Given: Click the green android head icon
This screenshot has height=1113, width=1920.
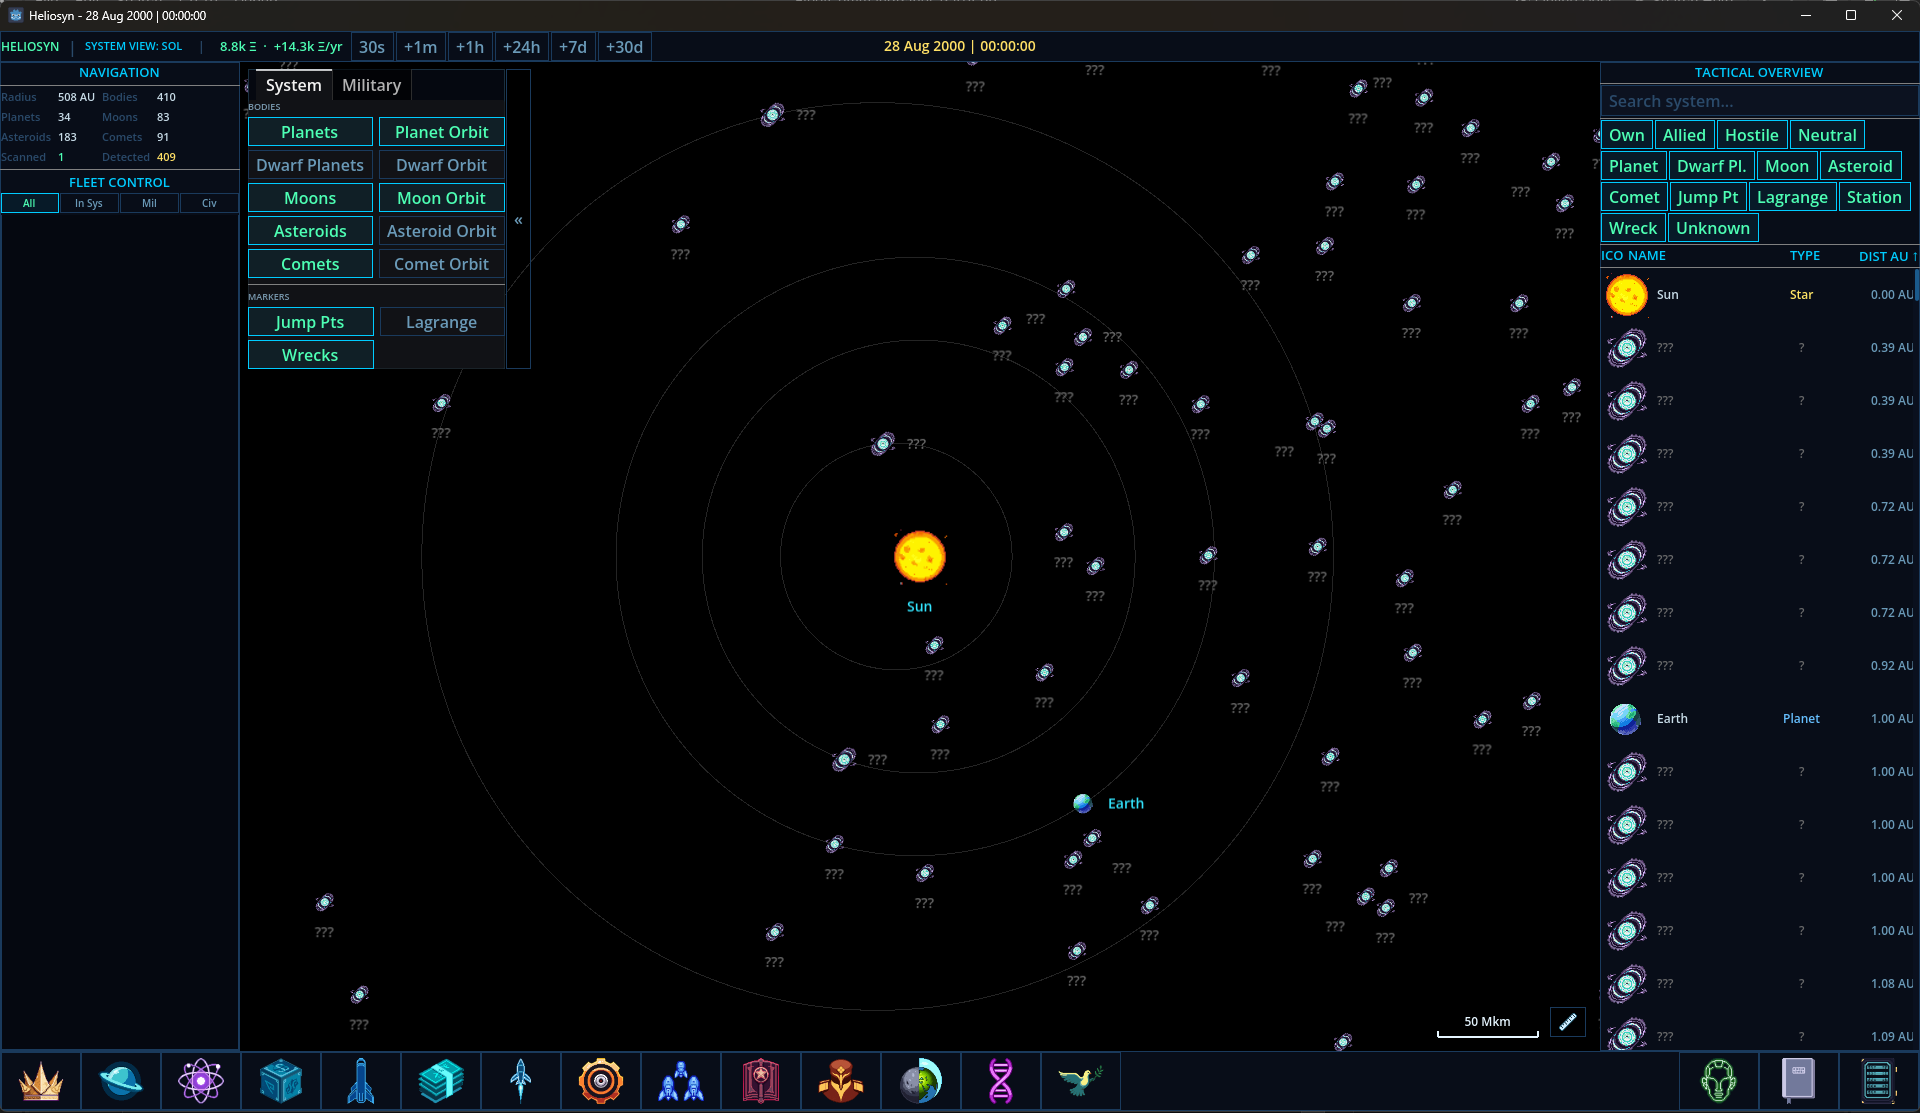Looking at the screenshot, I should [x=1719, y=1081].
